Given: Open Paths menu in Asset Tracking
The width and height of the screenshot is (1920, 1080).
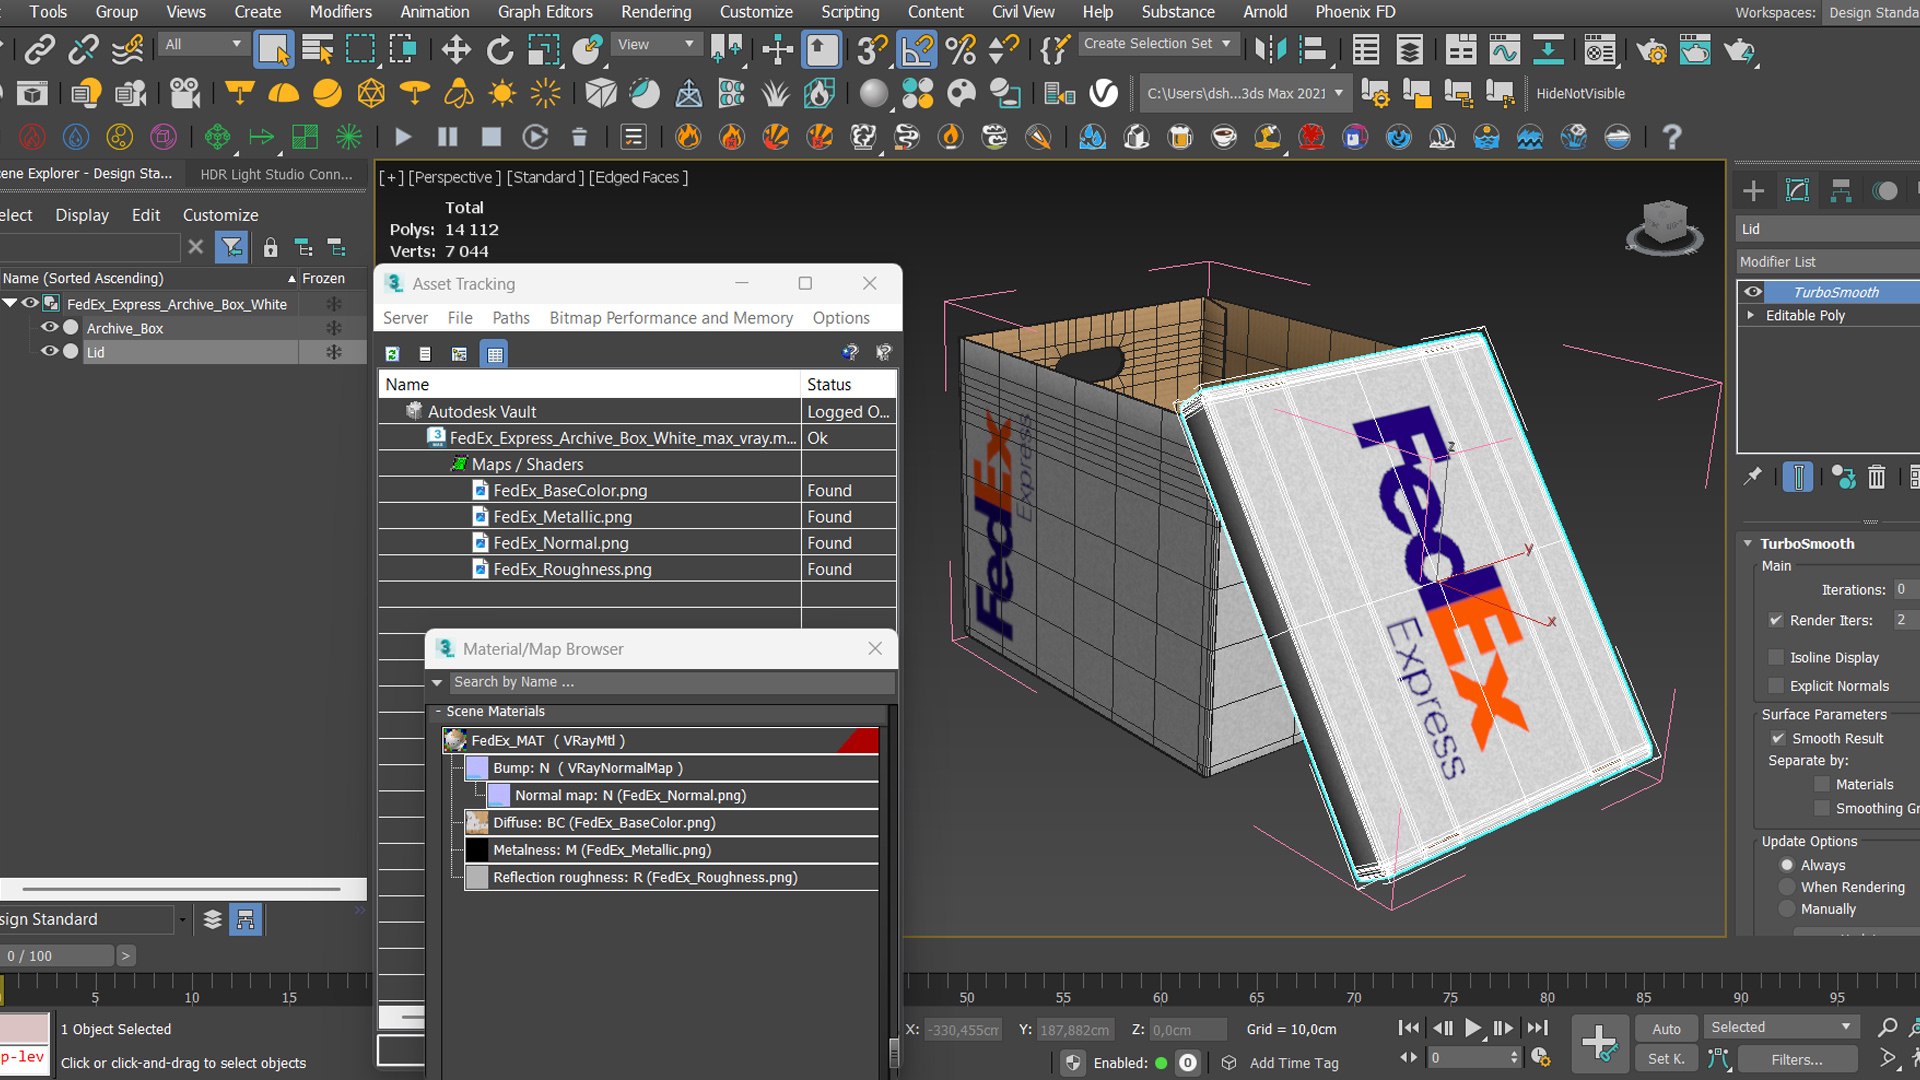Looking at the screenshot, I should tap(511, 317).
